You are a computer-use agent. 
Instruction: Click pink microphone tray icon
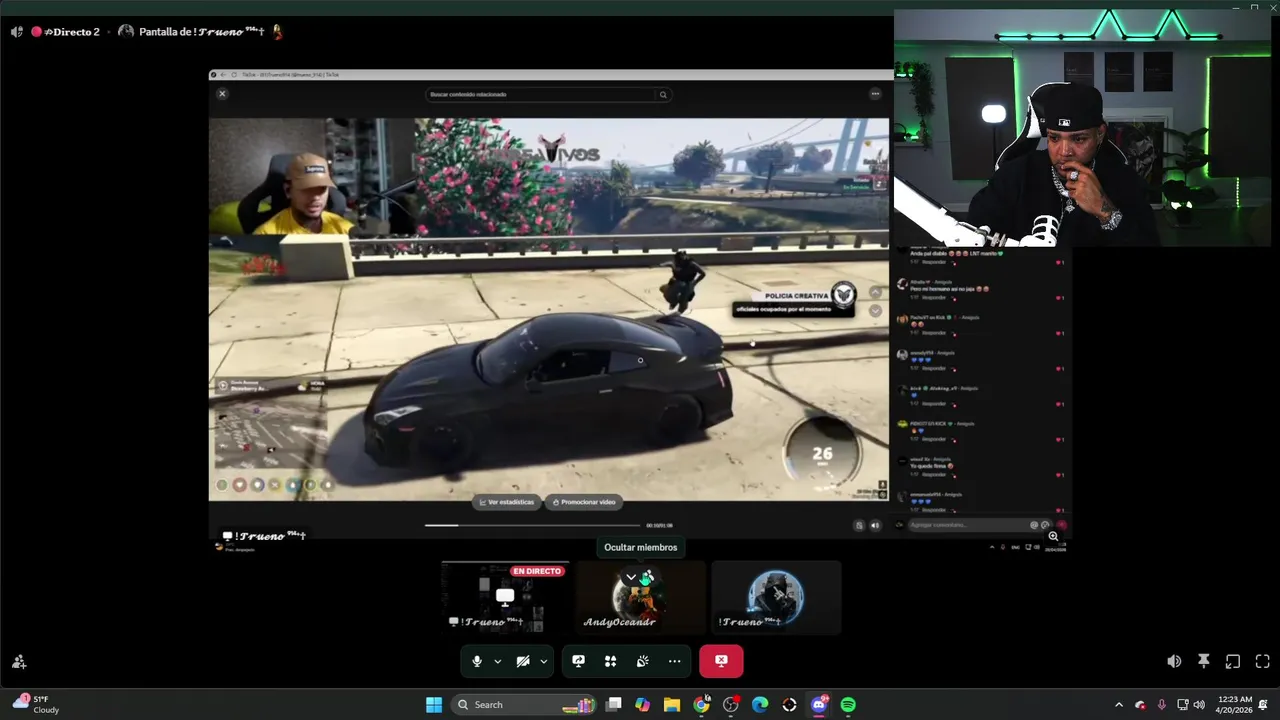click(1161, 705)
